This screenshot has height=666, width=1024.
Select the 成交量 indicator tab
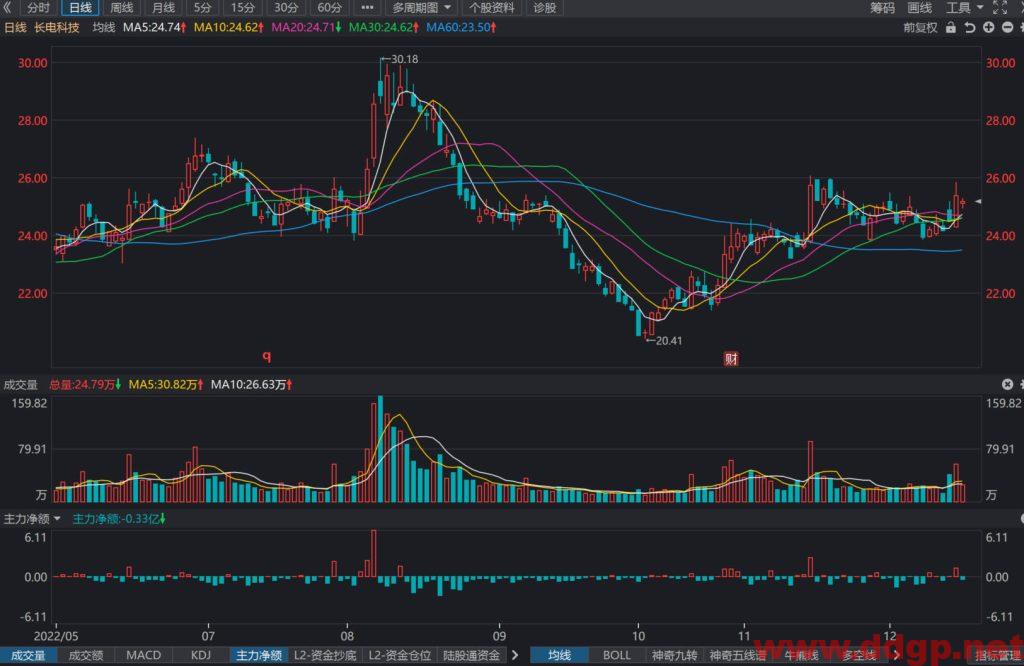coord(28,656)
